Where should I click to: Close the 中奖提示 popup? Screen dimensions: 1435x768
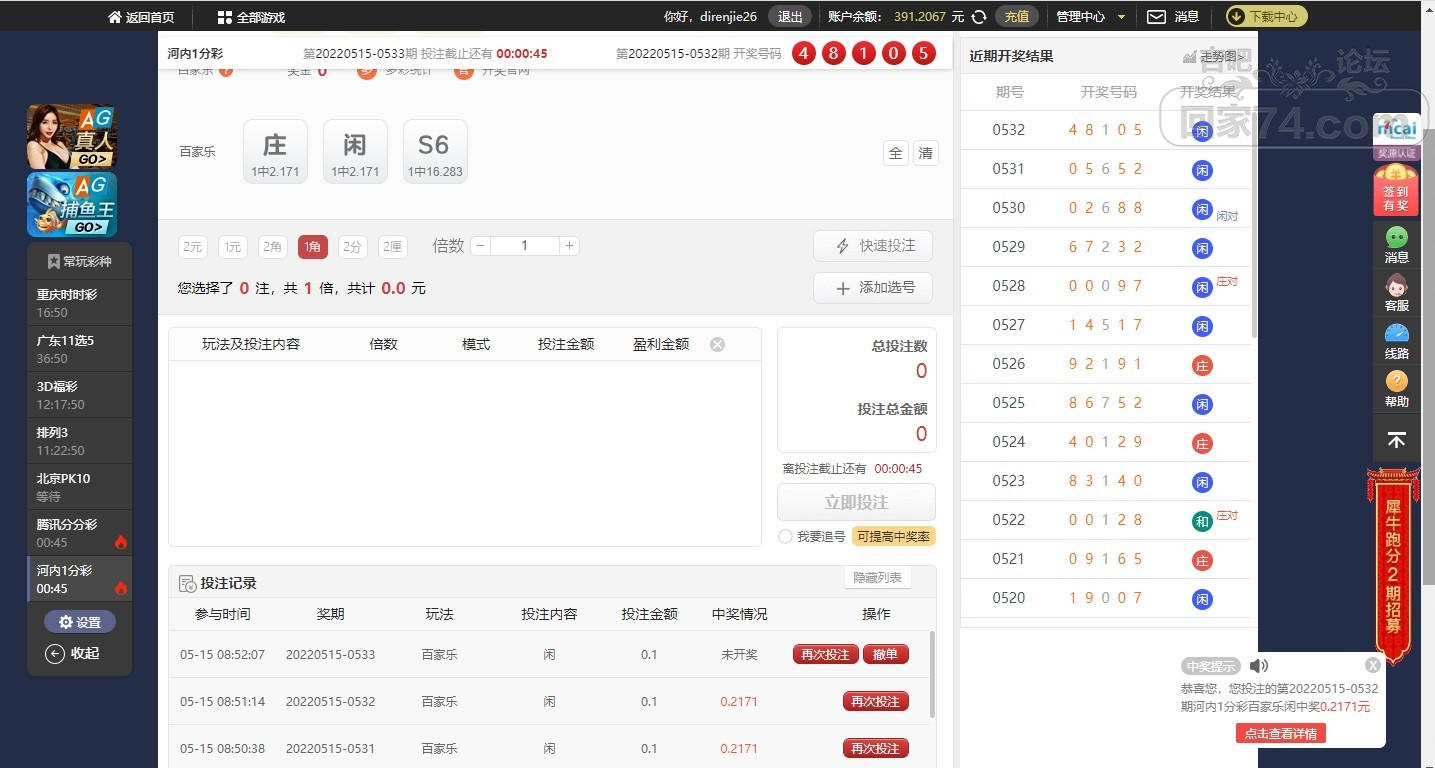coord(1373,665)
